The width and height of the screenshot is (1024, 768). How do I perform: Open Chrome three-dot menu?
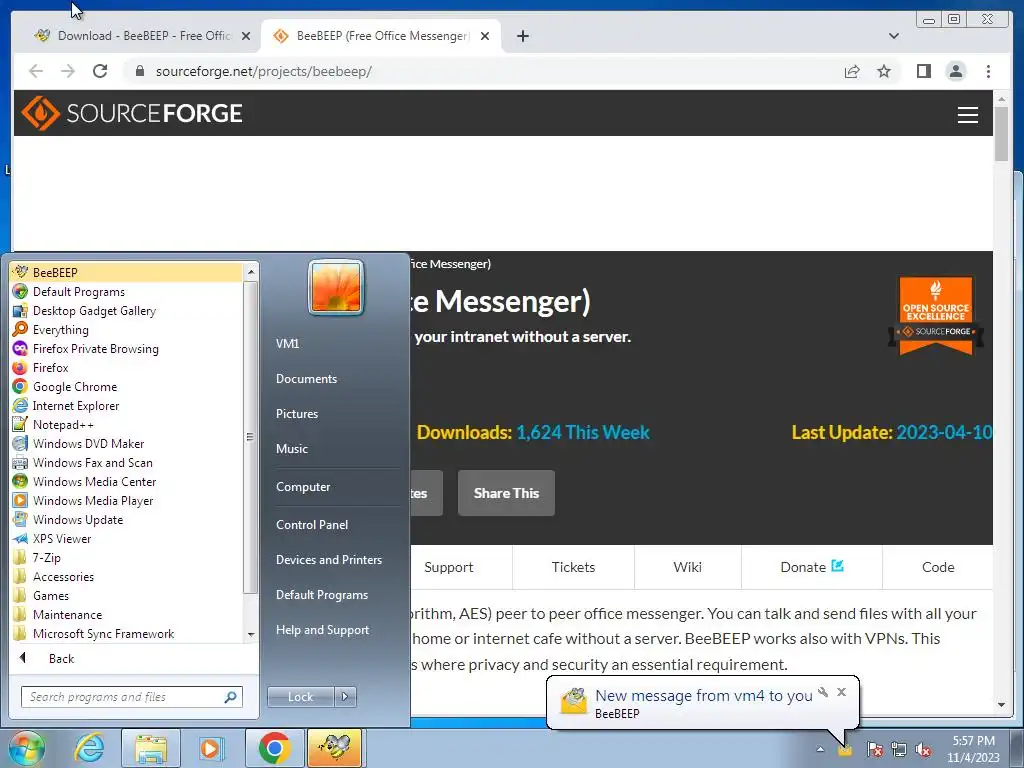click(x=988, y=71)
